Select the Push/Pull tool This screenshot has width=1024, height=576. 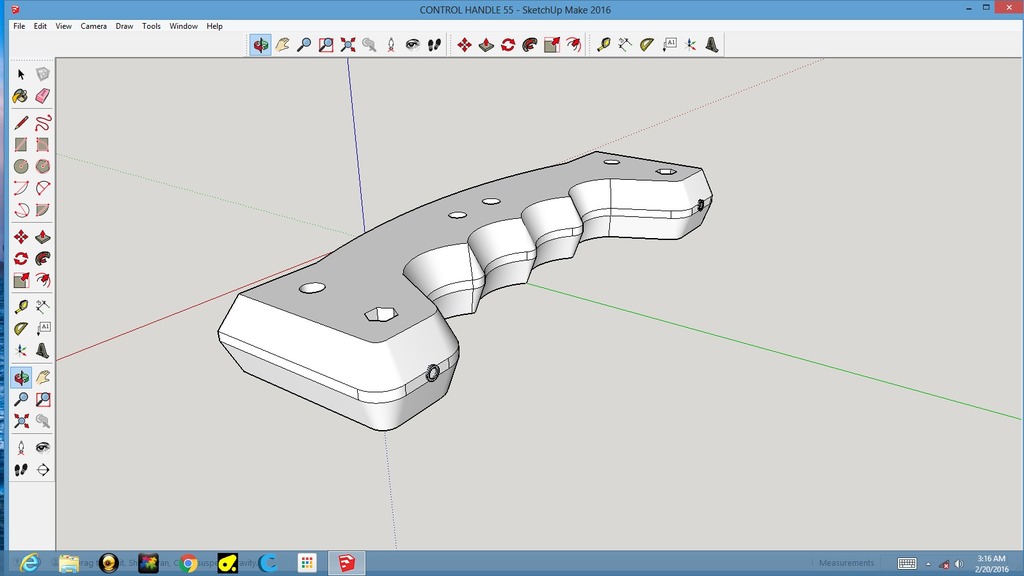pyautogui.click(x=42, y=235)
